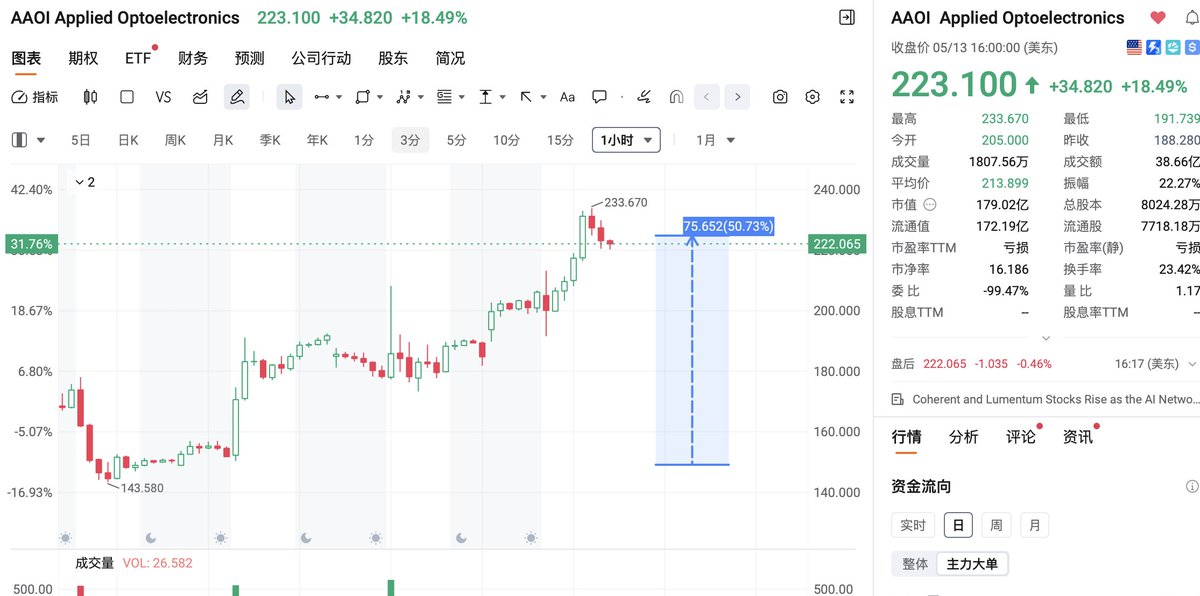Go to next drawing with right arrow
1200x596 pixels.
pos(738,97)
